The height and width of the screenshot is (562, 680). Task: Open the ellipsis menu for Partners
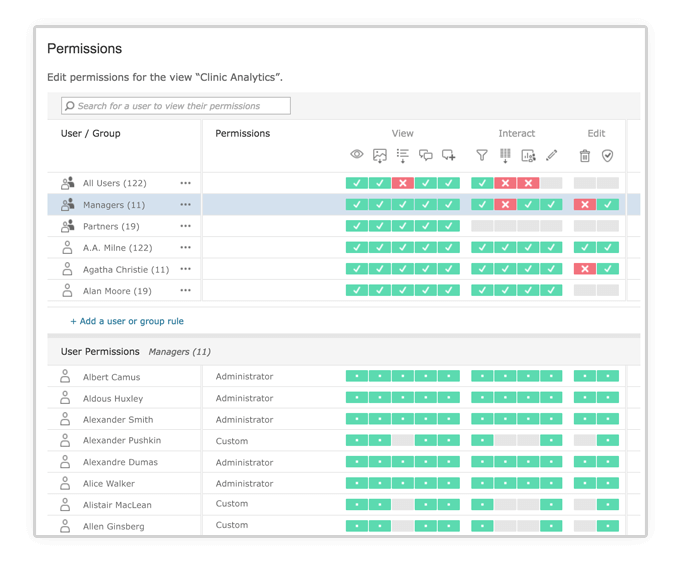tap(185, 227)
